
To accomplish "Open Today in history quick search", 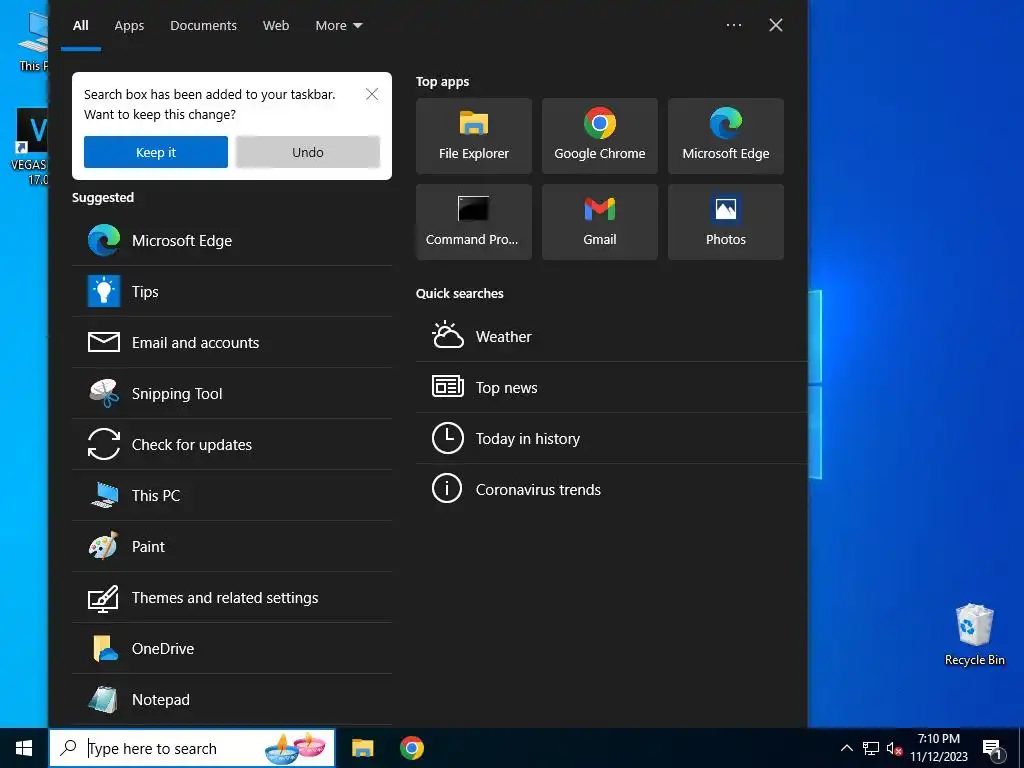I will tap(612, 438).
